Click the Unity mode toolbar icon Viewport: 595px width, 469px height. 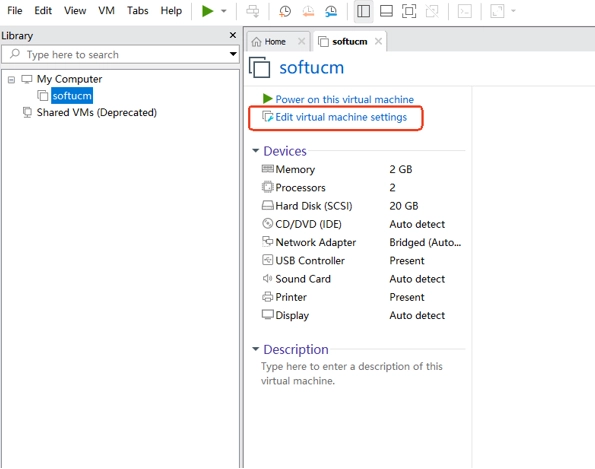click(432, 11)
